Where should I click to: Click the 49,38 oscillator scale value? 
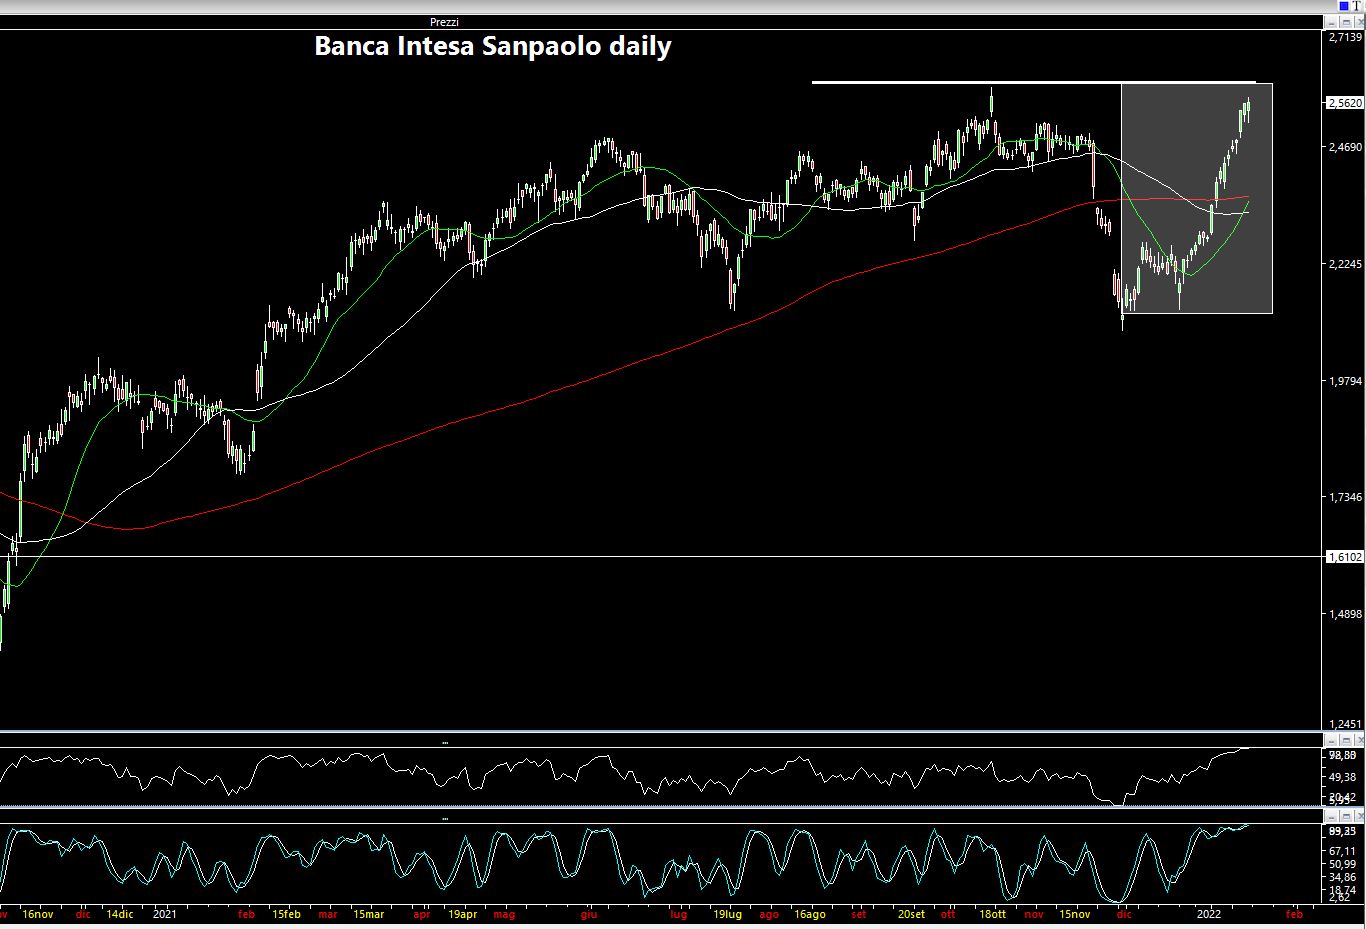coord(1342,777)
